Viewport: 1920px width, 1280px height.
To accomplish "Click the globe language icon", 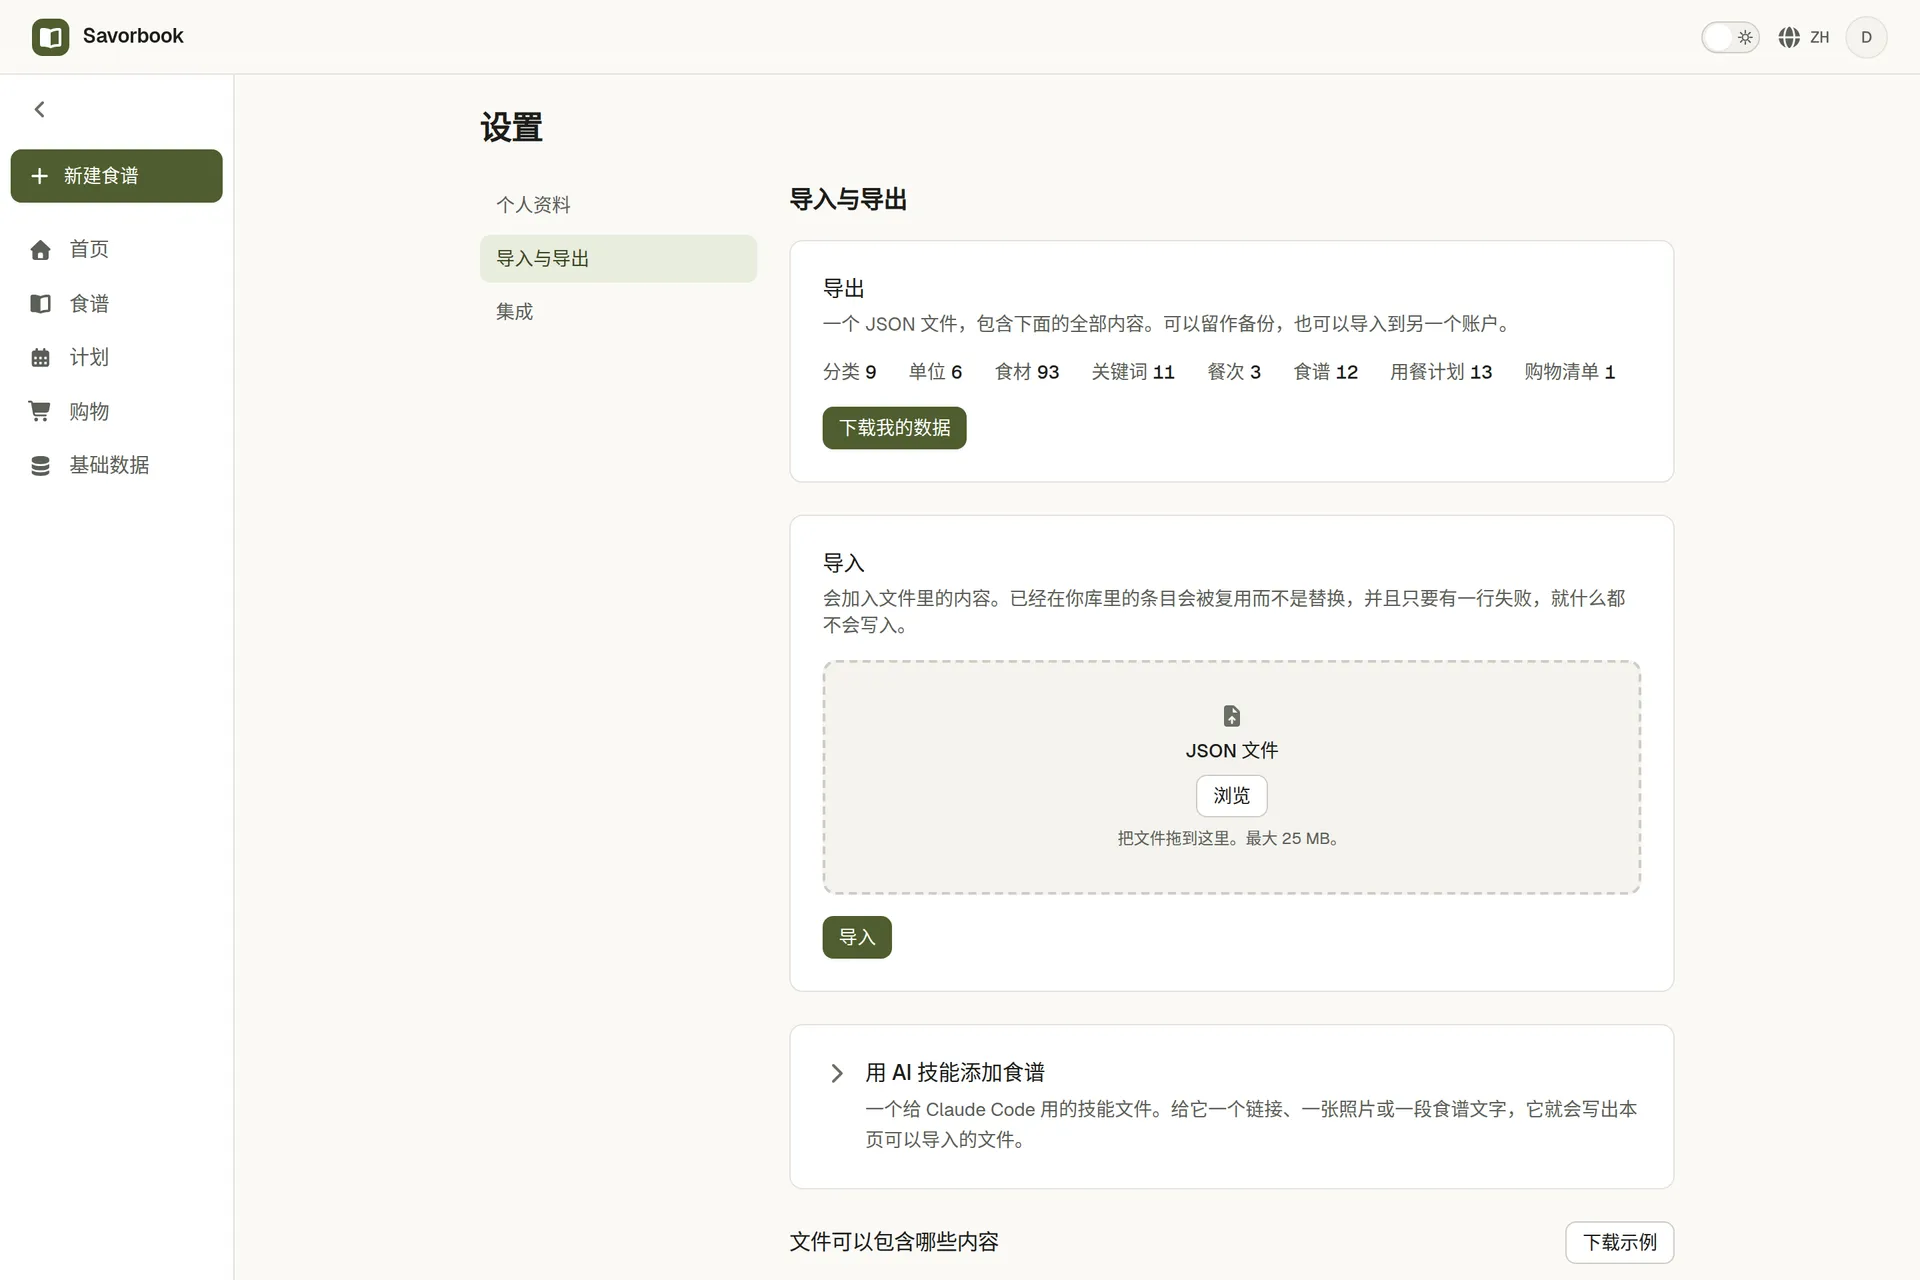I will pyautogui.click(x=1789, y=37).
